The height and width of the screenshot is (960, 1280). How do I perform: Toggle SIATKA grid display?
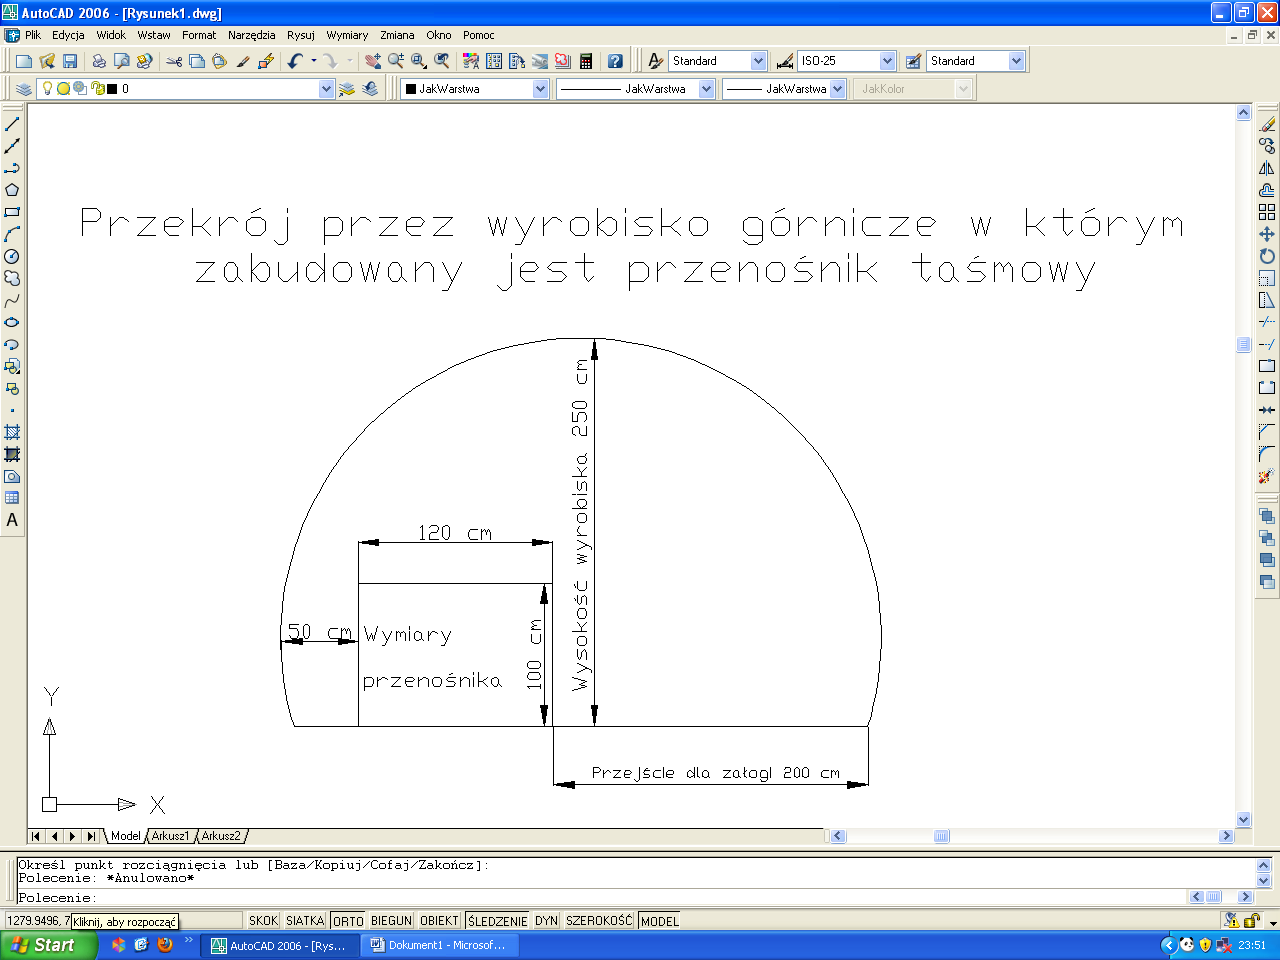click(x=305, y=921)
